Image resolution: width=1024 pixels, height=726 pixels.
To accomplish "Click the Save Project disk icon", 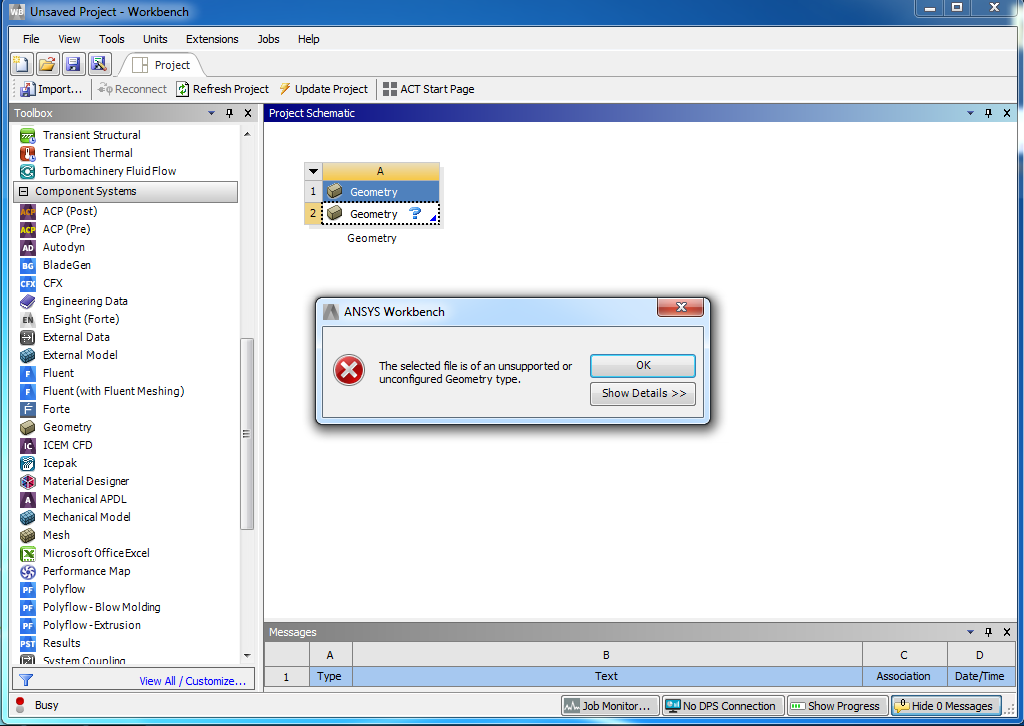I will click(73, 64).
